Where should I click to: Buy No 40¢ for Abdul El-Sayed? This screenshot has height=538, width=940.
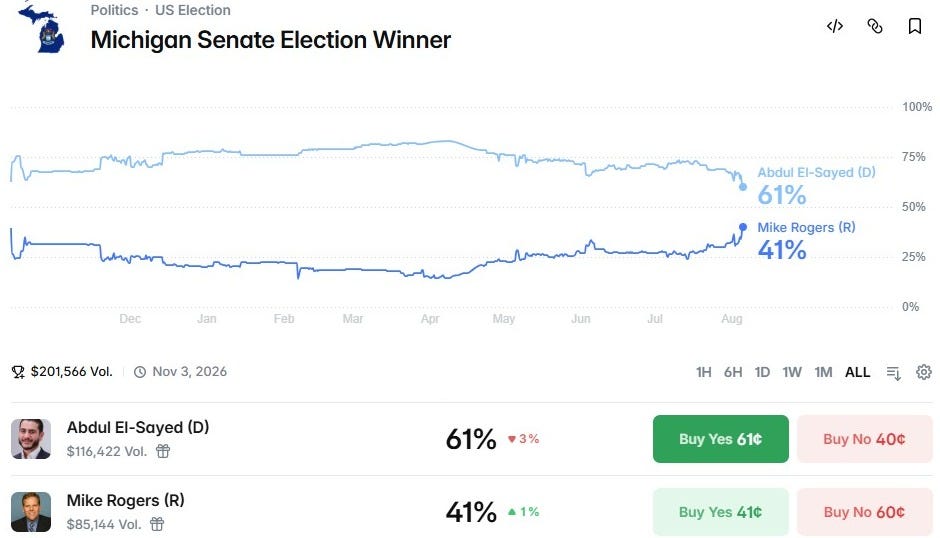pos(864,439)
